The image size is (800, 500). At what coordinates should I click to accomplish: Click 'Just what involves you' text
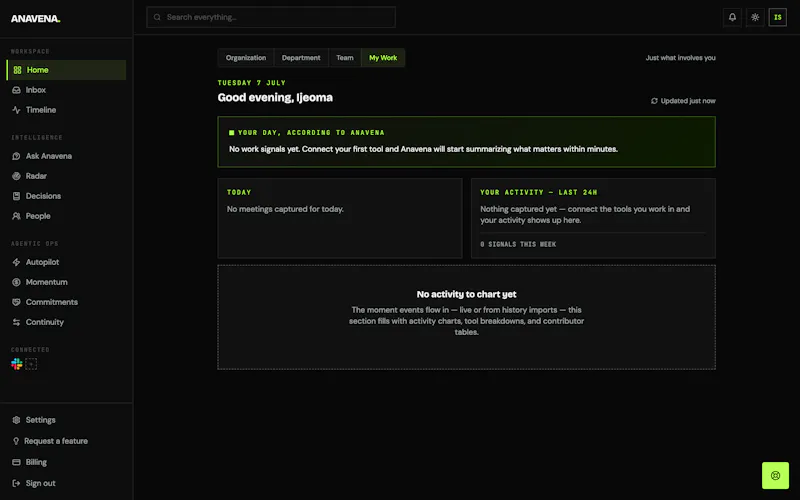(x=681, y=58)
